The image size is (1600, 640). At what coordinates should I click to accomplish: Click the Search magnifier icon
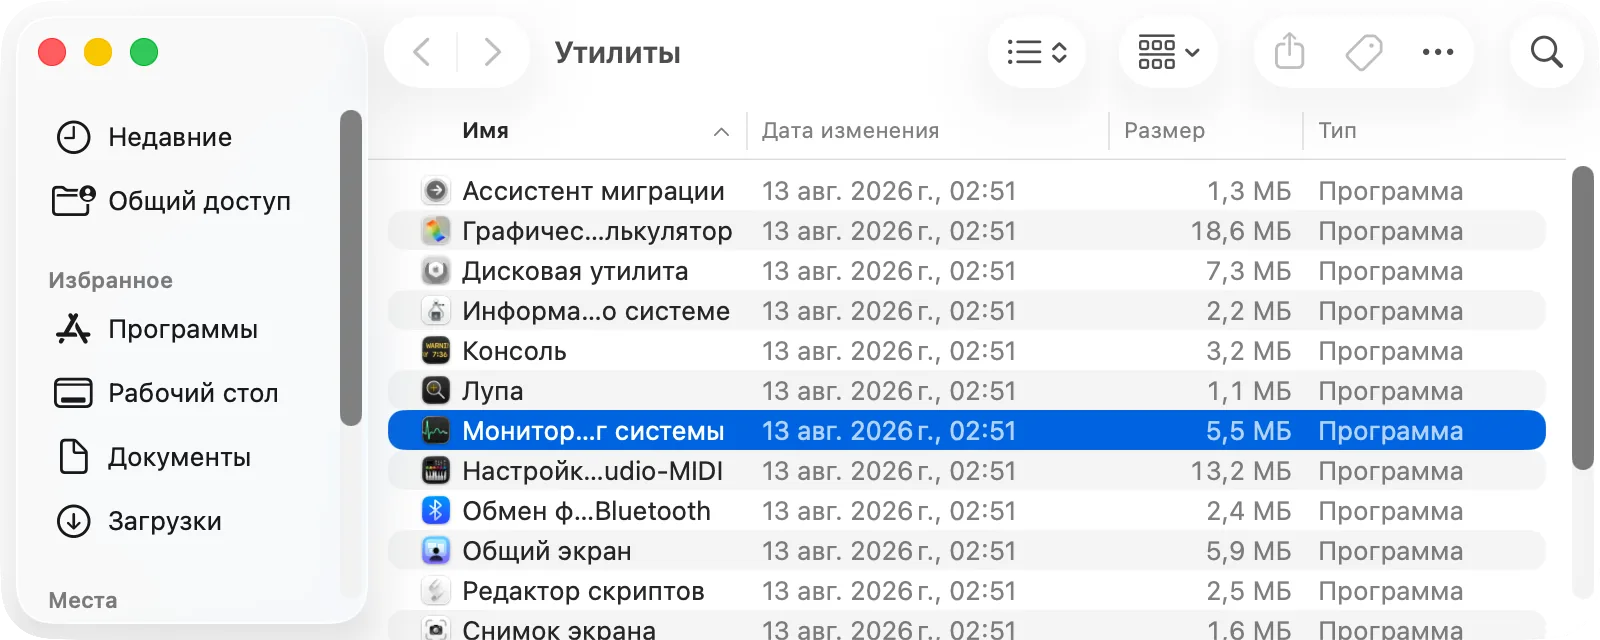1546,52
